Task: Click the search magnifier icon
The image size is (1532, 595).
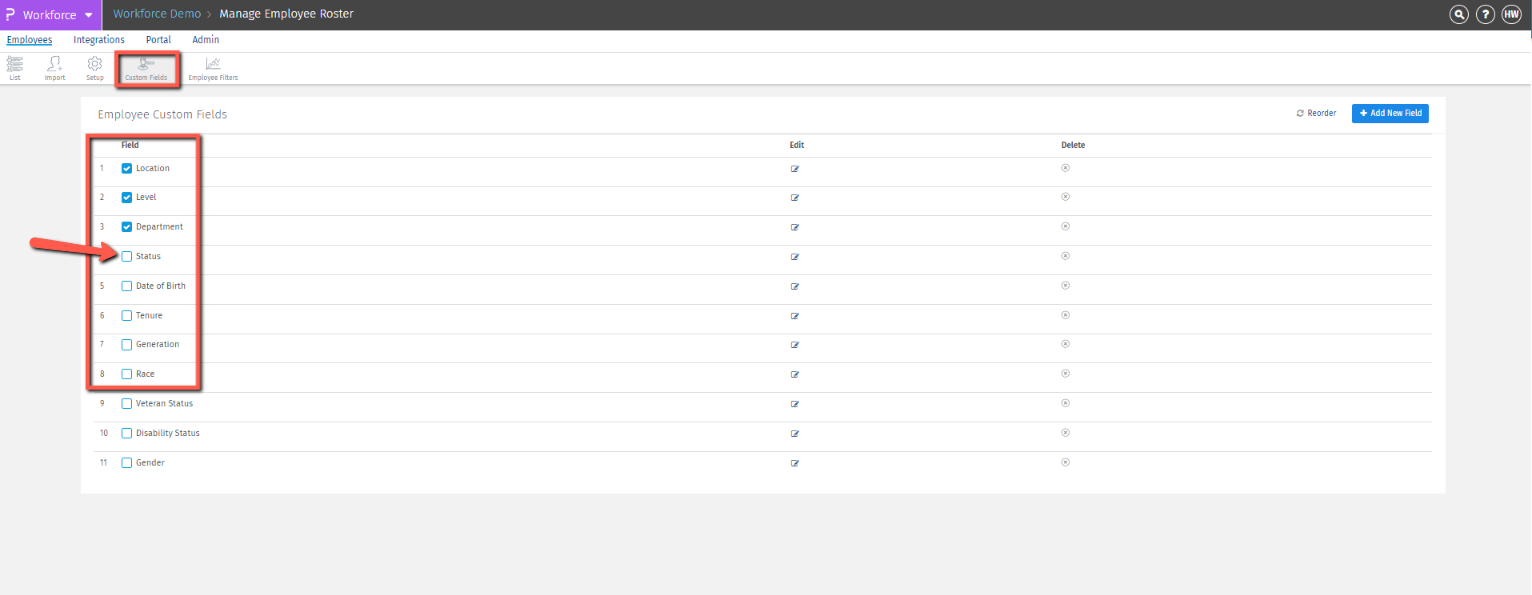Action: pyautogui.click(x=1460, y=15)
